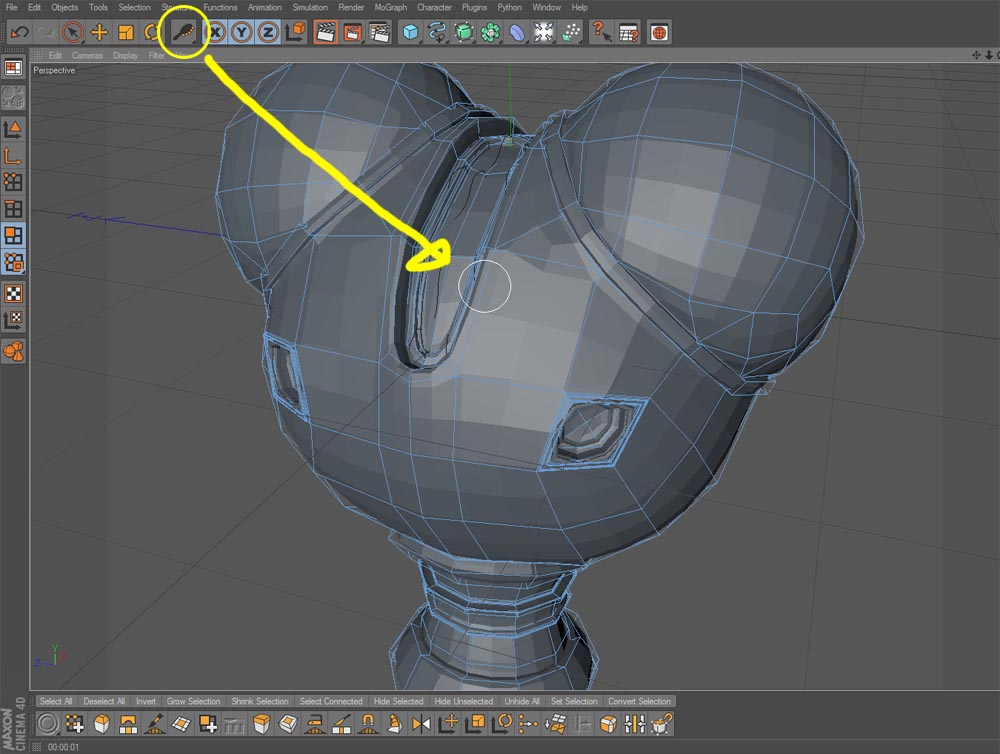Toggle the X axis lock
Screen dimensions: 1000x754
tap(215, 32)
